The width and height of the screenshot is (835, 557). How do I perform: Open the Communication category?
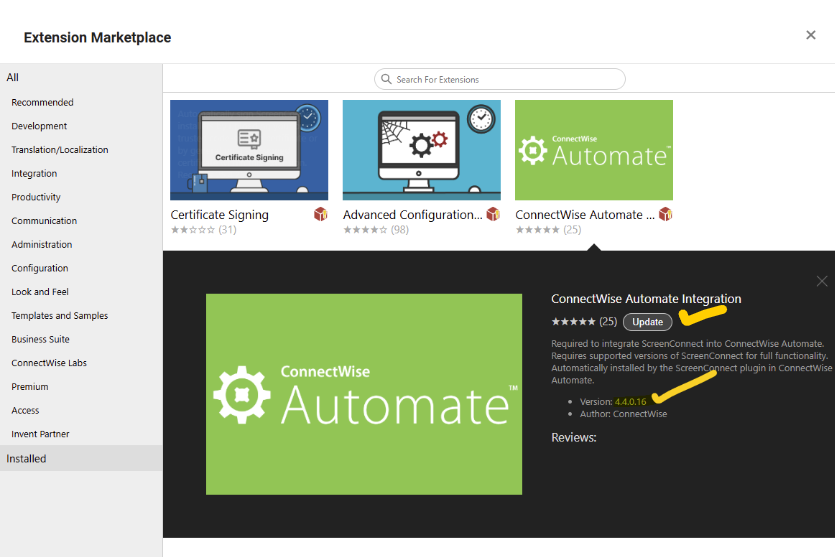coord(44,220)
